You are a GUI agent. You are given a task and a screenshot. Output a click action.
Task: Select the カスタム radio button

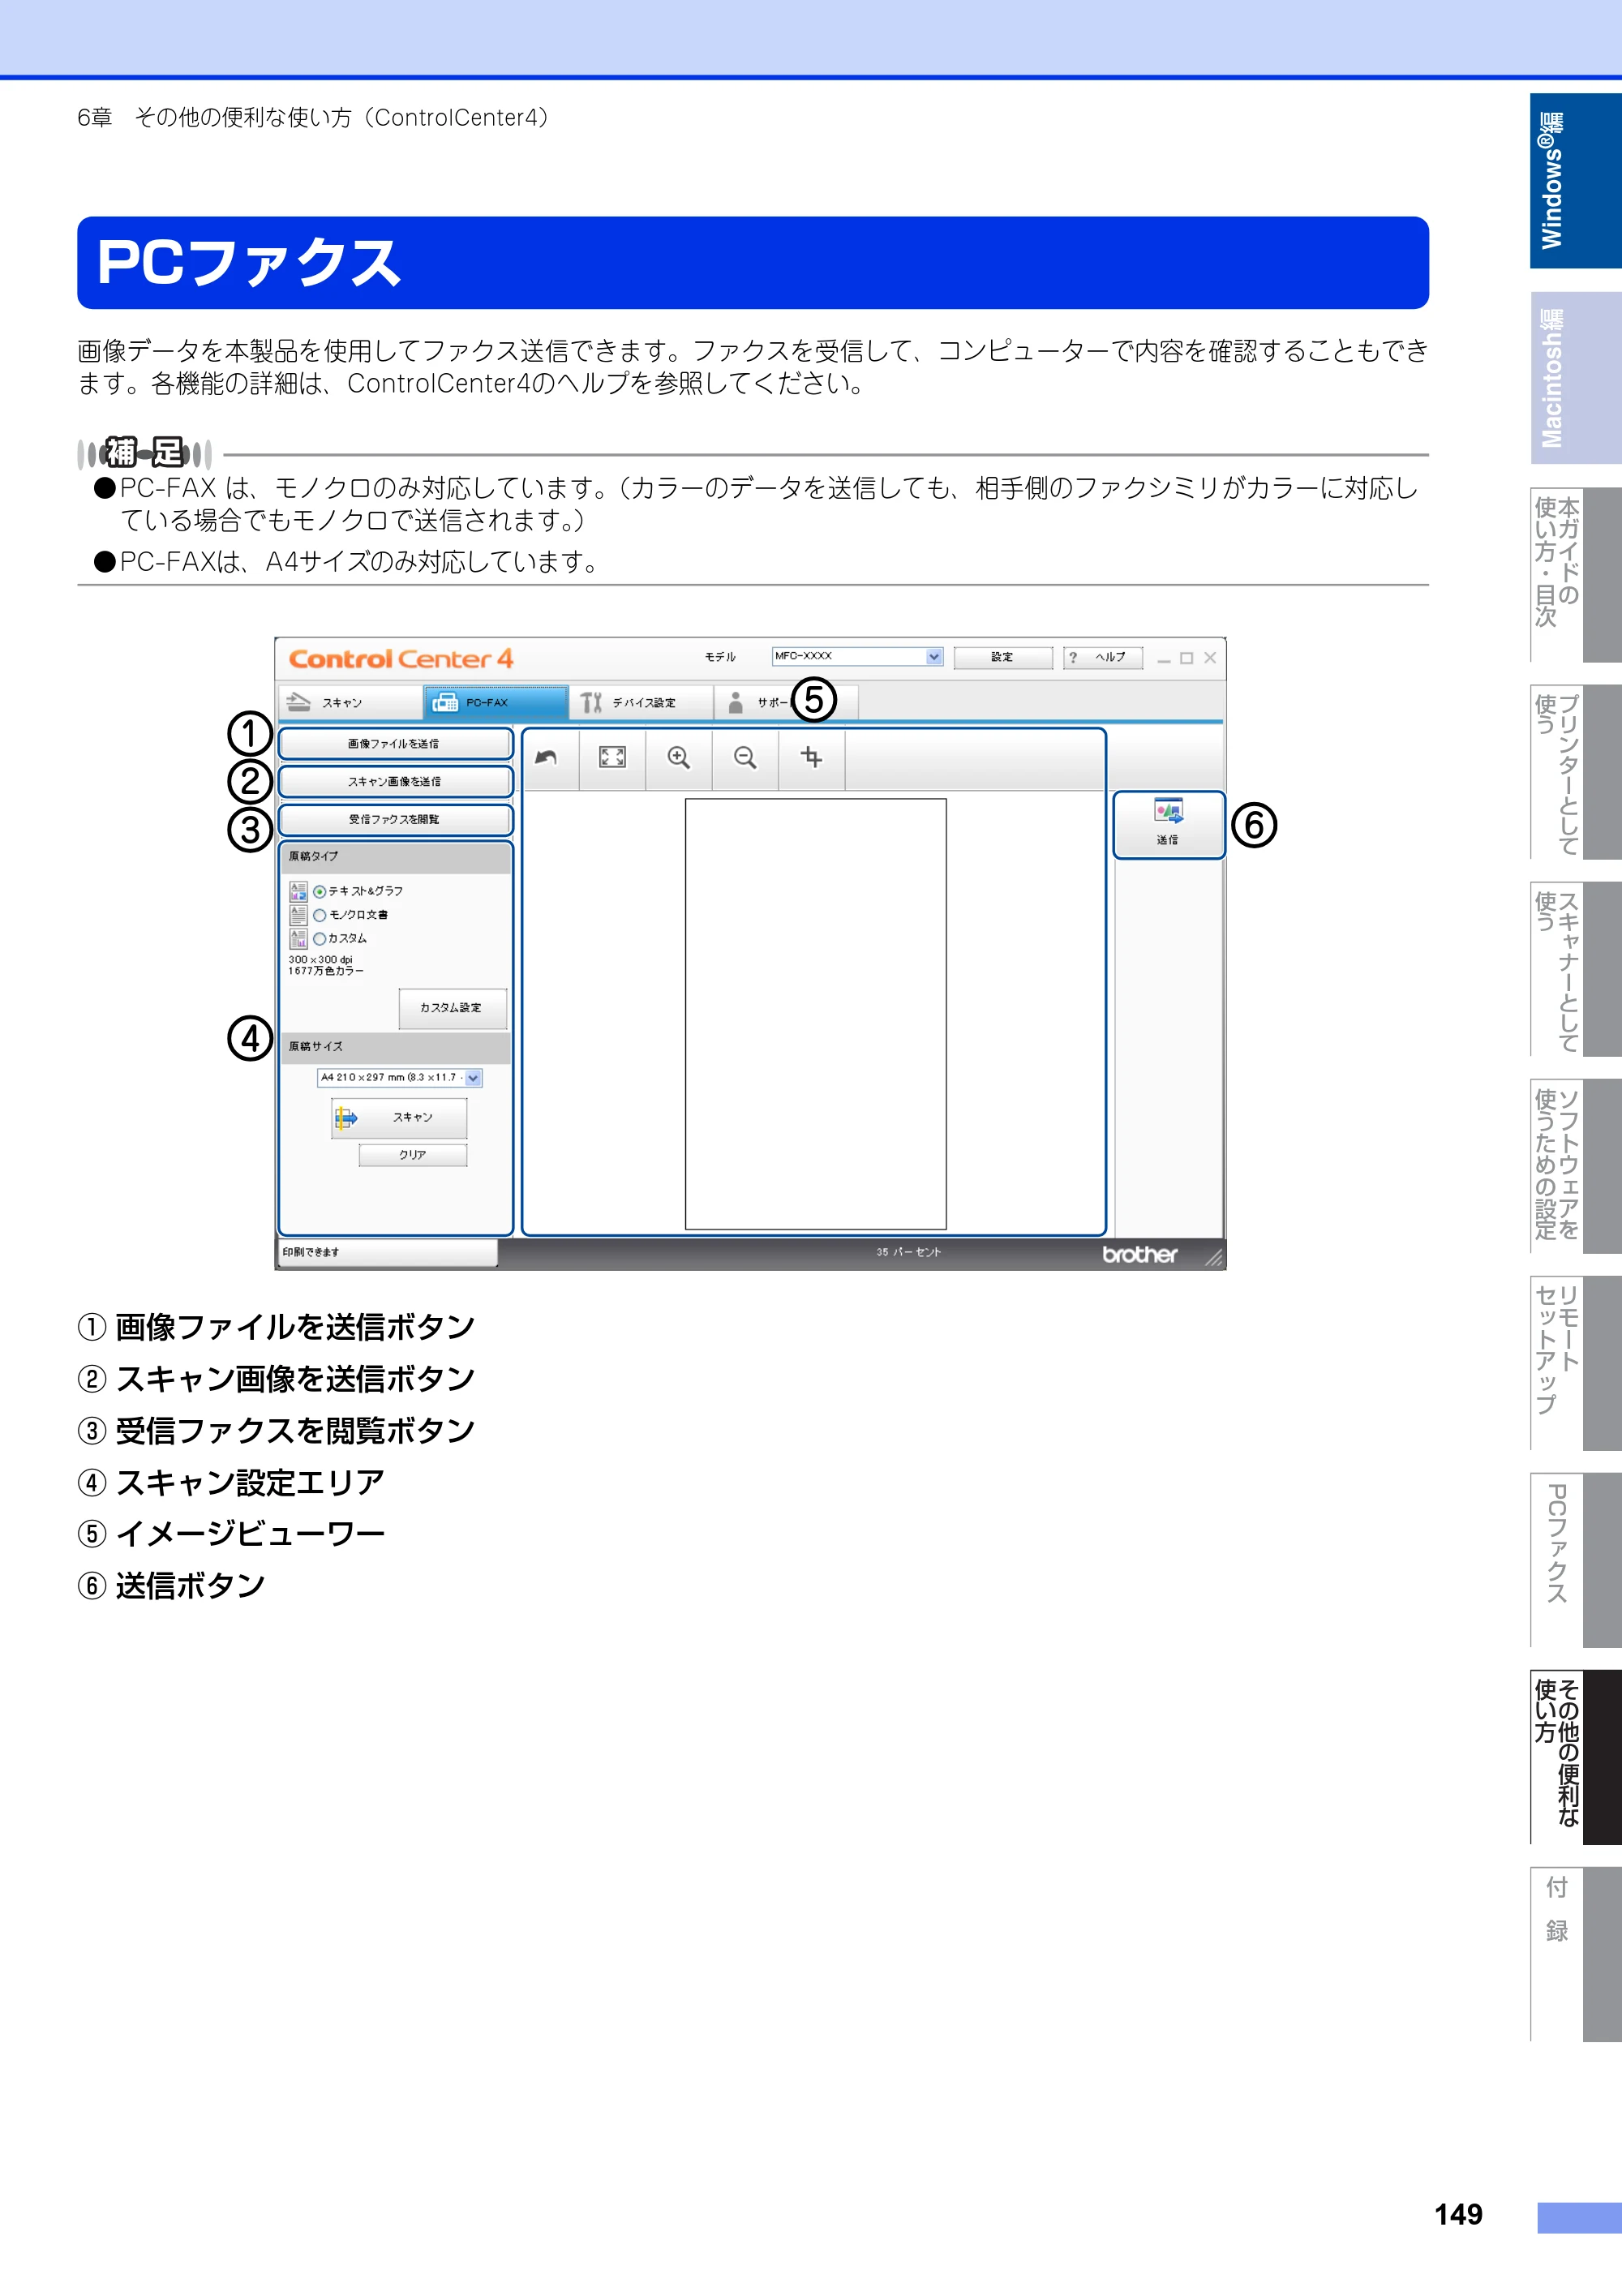[x=320, y=939]
